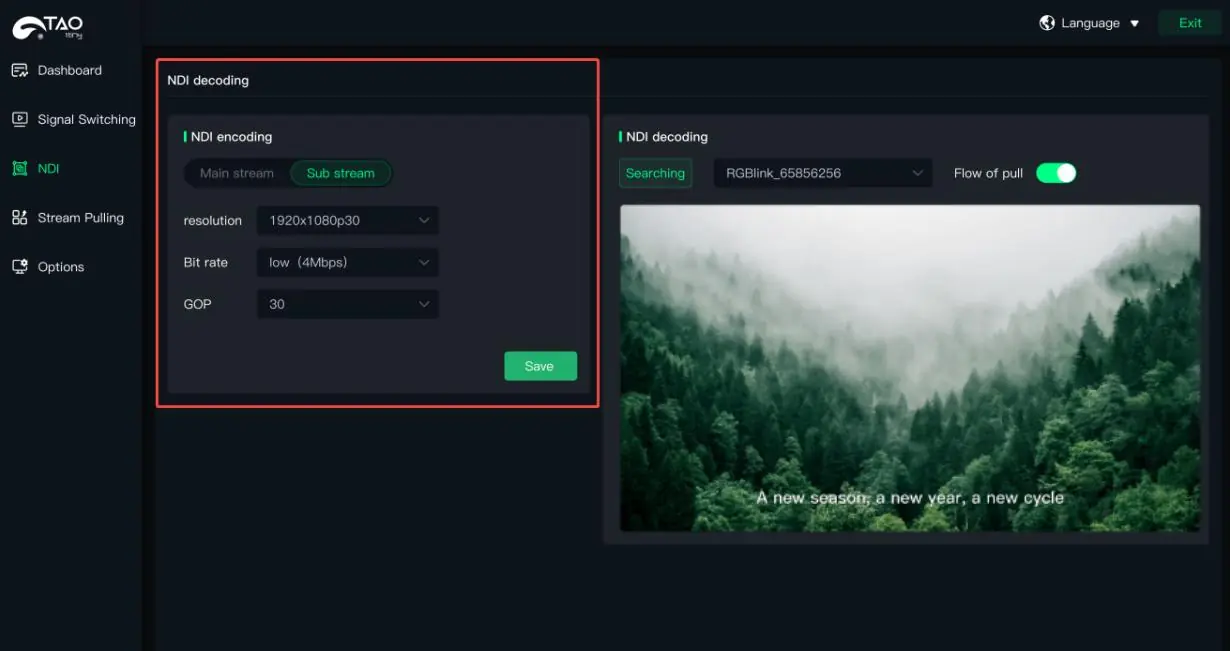This screenshot has width=1230, height=651.
Task: Open the resolution 1920x1080p30 dropdown
Action: click(x=348, y=220)
